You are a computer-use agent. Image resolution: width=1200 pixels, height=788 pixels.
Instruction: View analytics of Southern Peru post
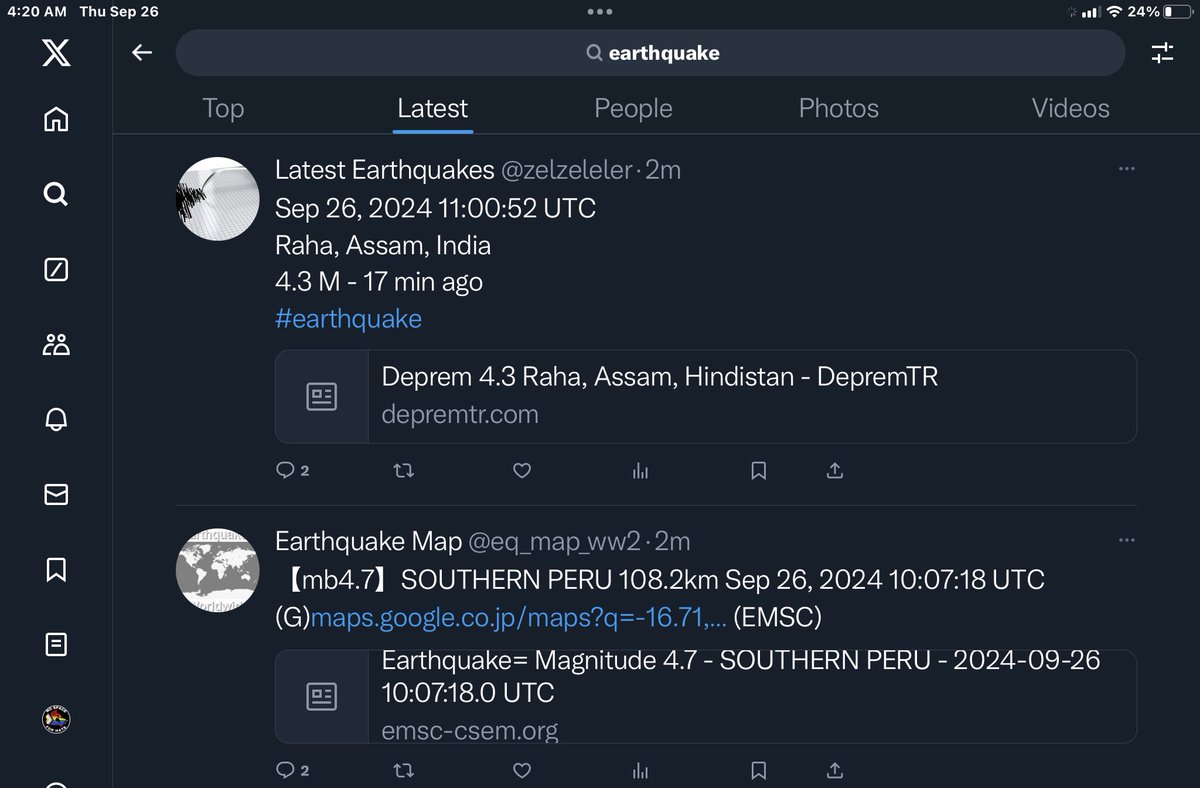click(x=640, y=770)
